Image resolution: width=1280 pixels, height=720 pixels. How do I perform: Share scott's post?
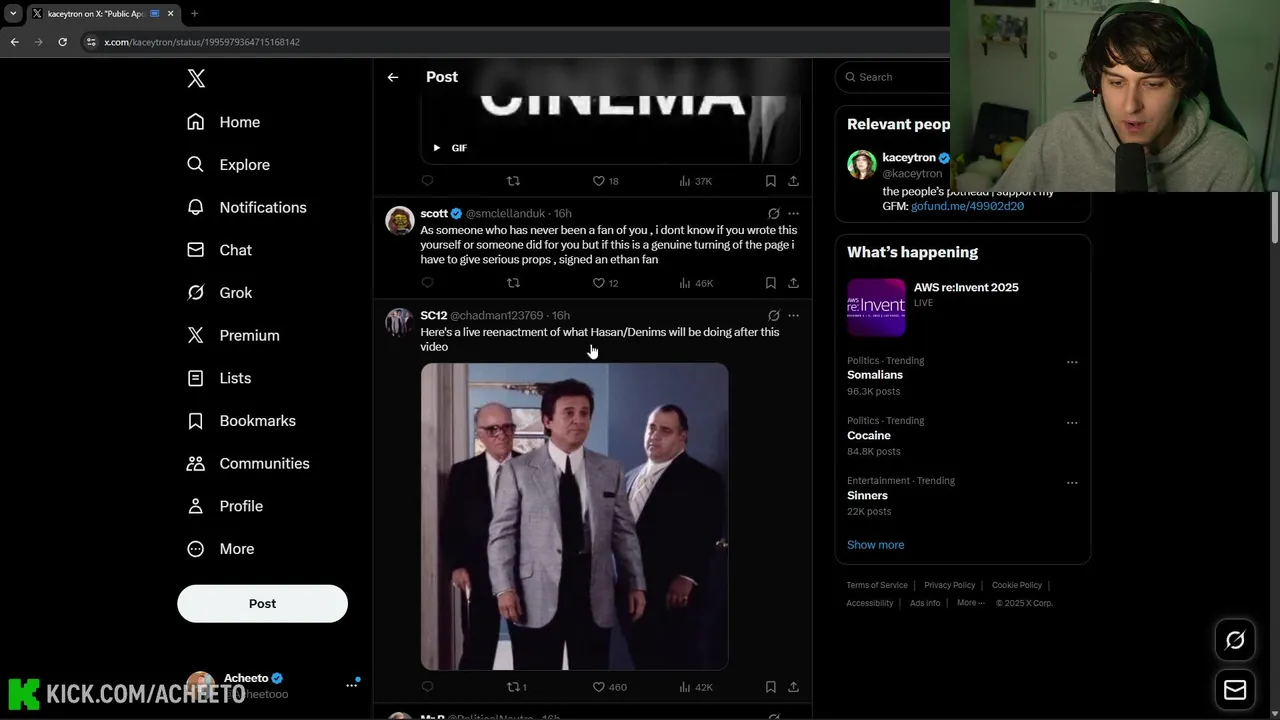tap(793, 283)
